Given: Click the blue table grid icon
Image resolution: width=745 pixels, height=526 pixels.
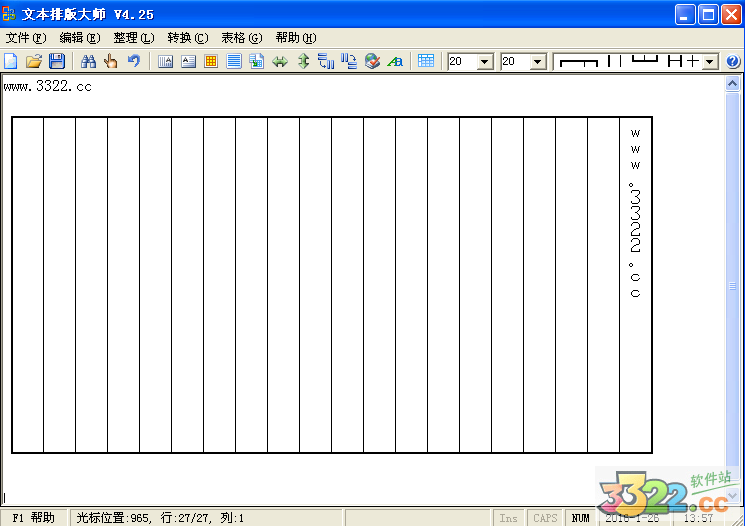Looking at the screenshot, I should pos(426,62).
